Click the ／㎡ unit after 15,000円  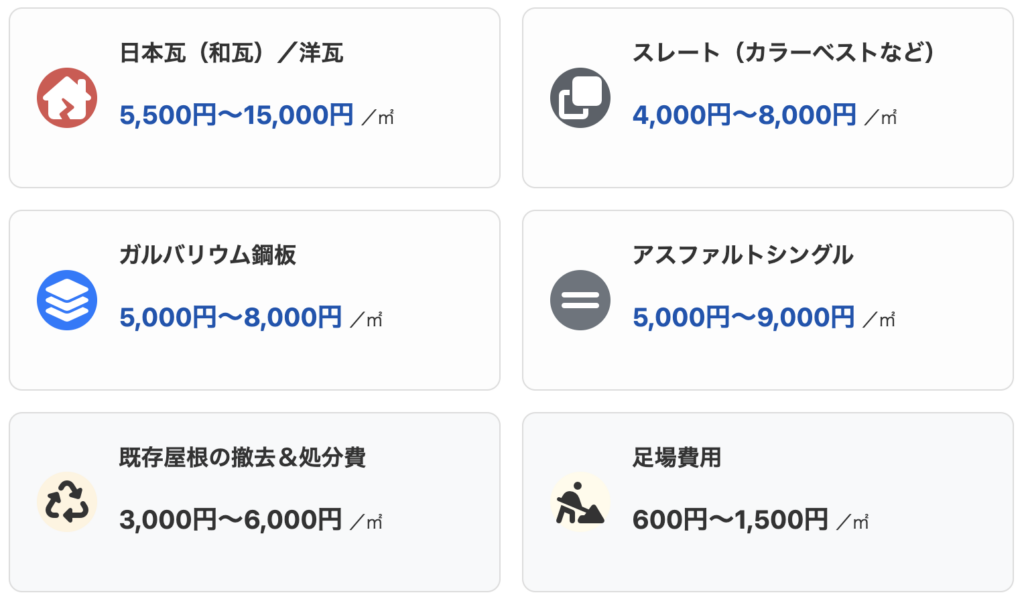tap(379, 118)
